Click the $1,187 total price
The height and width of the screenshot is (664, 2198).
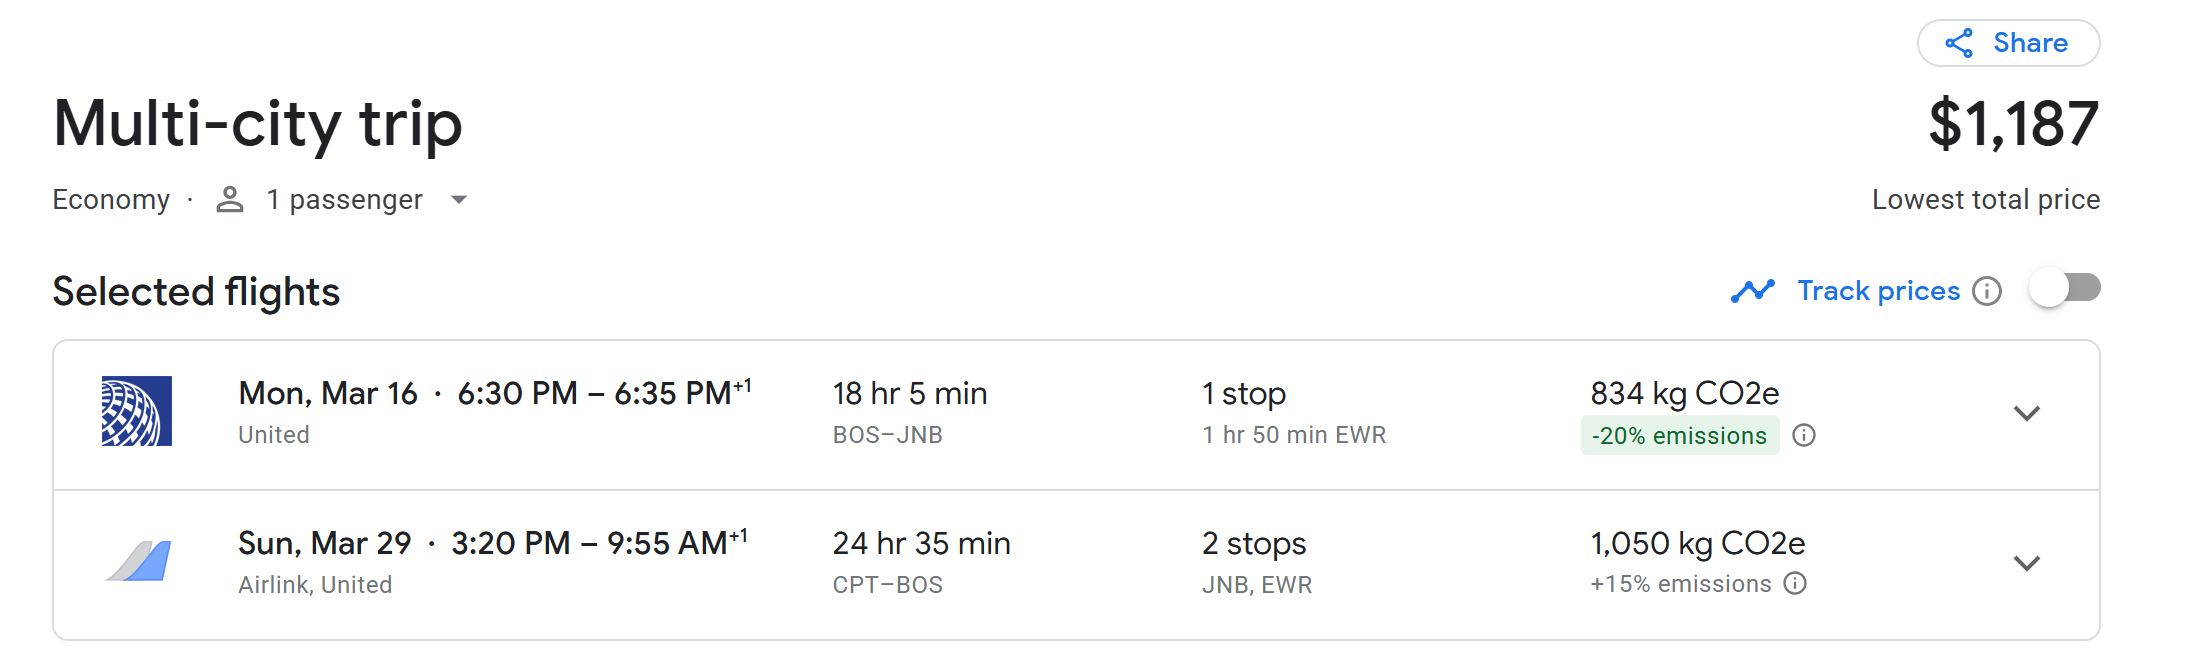pos(2012,124)
